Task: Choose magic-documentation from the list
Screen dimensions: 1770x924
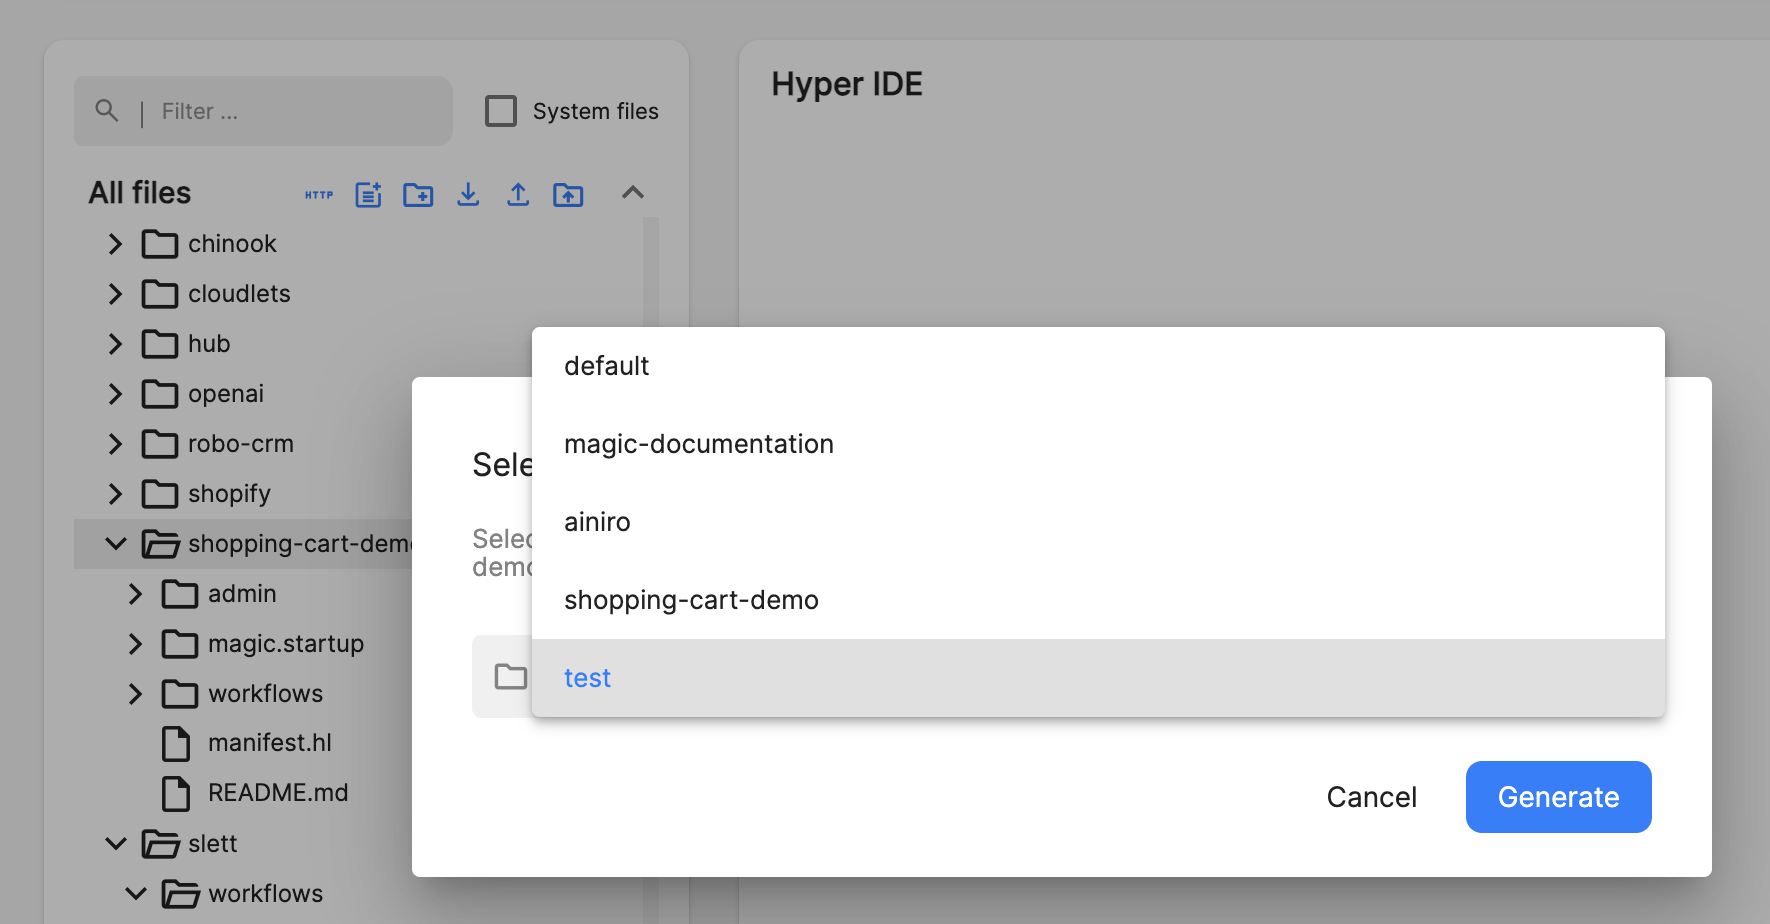Action: pos(699,443)
